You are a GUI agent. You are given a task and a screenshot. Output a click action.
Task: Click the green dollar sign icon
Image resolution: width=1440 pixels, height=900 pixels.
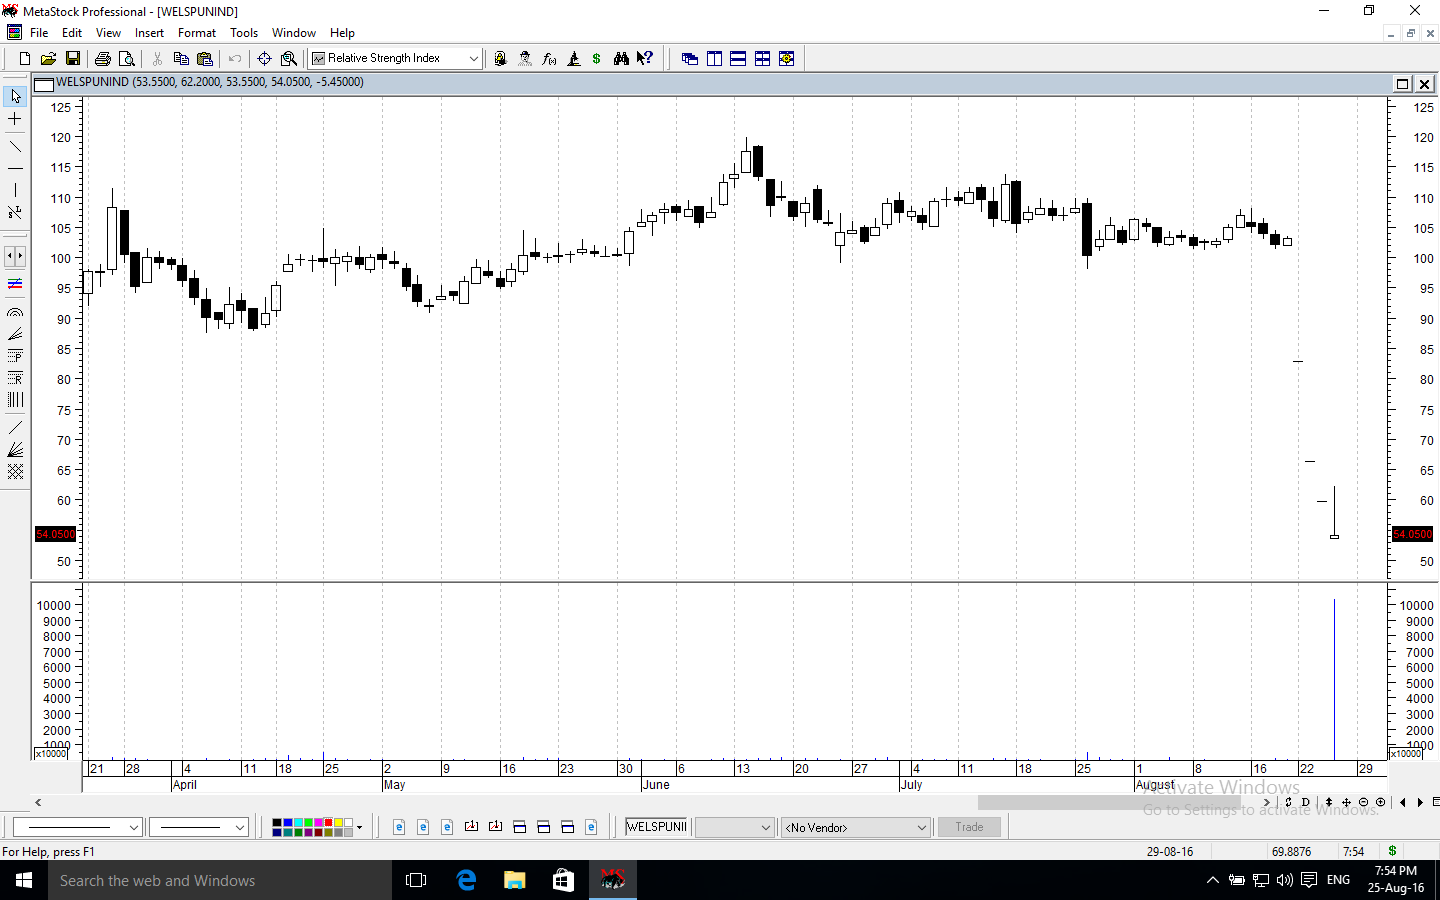coord(596,59)
